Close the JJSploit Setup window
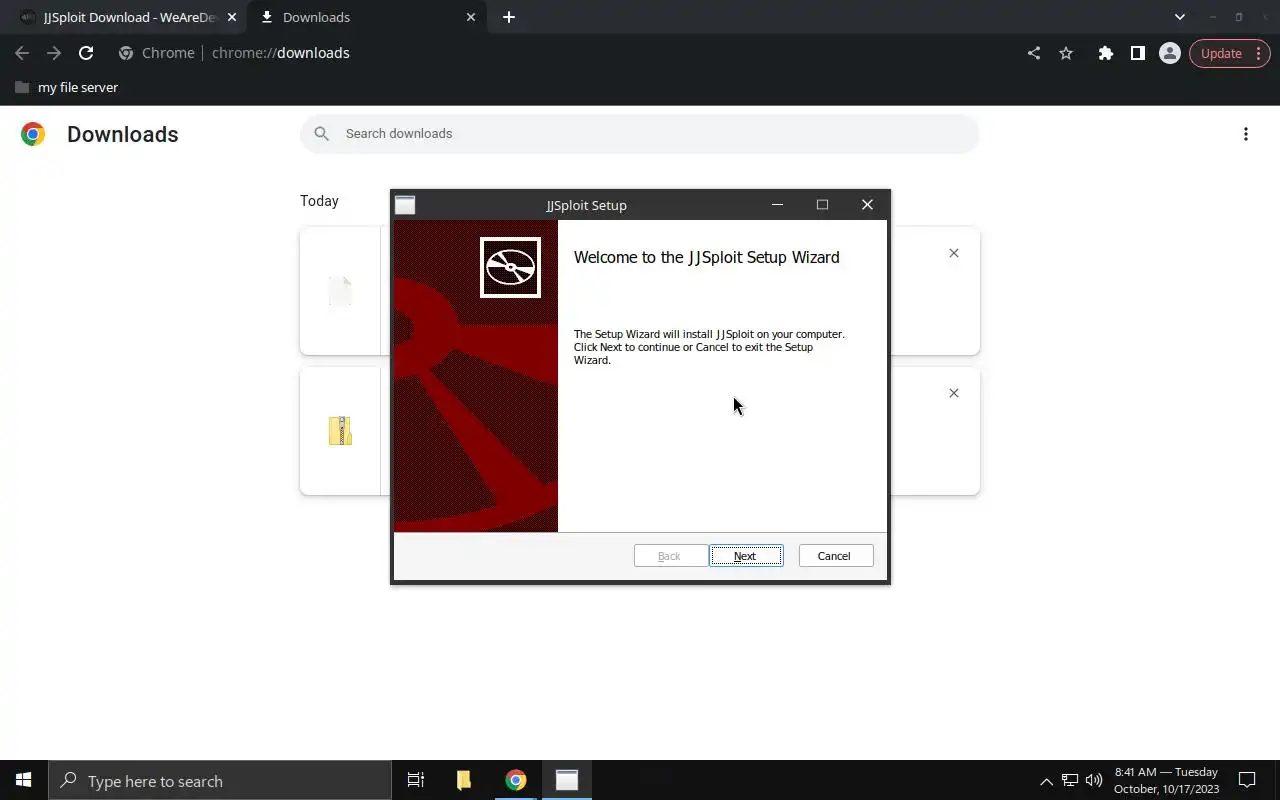This screenshot has height=800, width=1280. click(867, 205)
